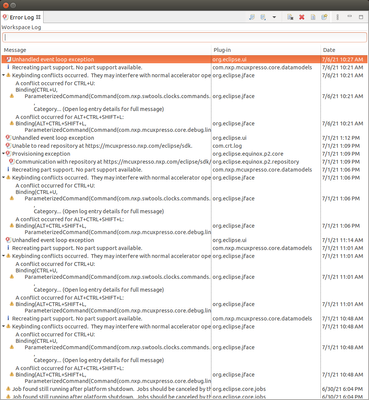Open the dropdown arrow beside Import Log
Image resolution: width=369 pixels, height=400 pixels.
274,17
